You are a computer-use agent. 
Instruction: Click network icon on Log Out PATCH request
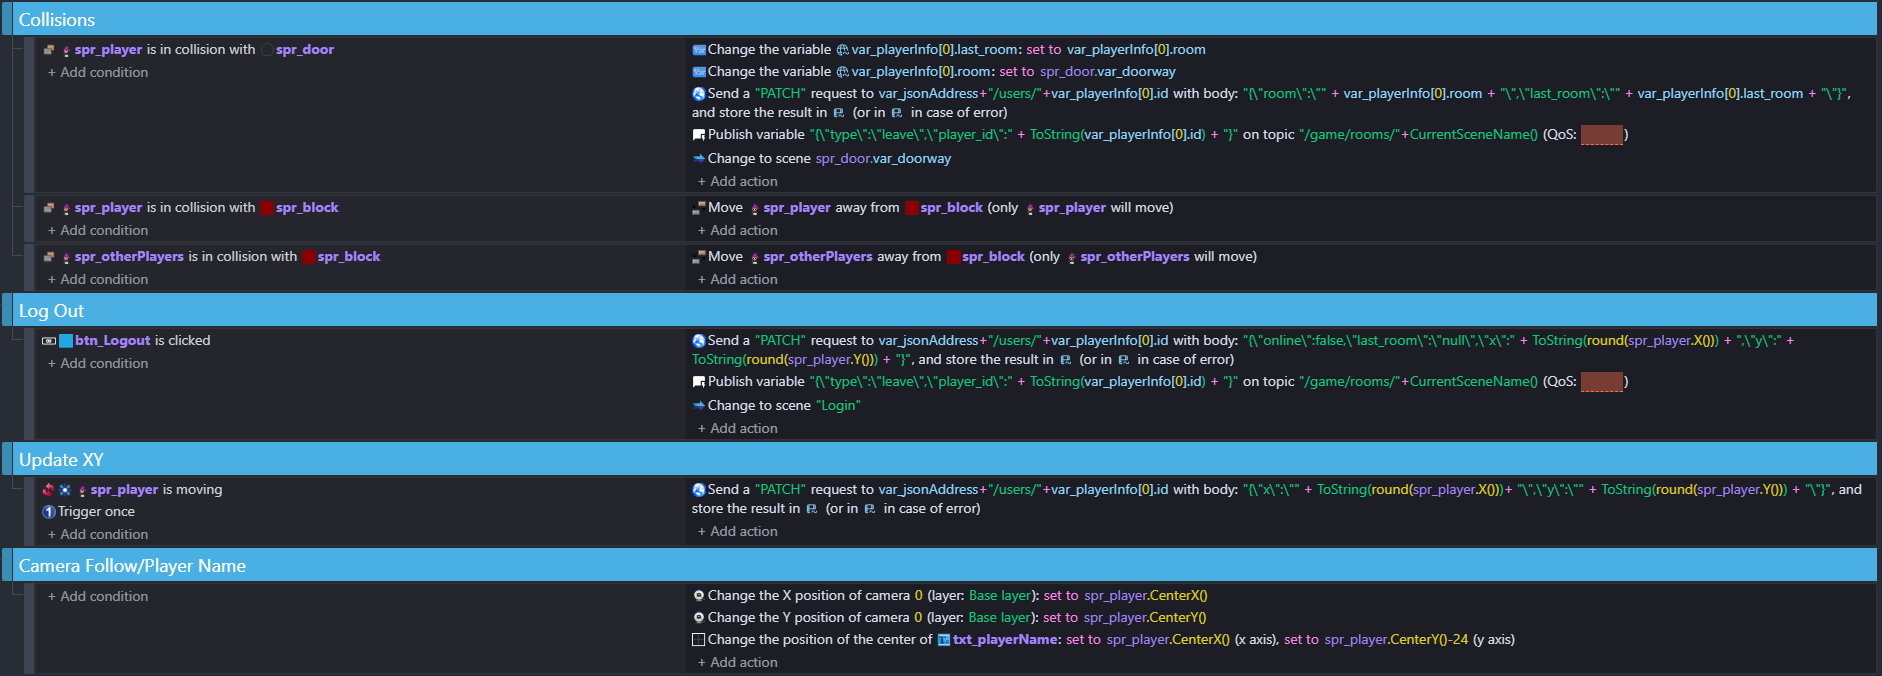(x=699, y=341)
